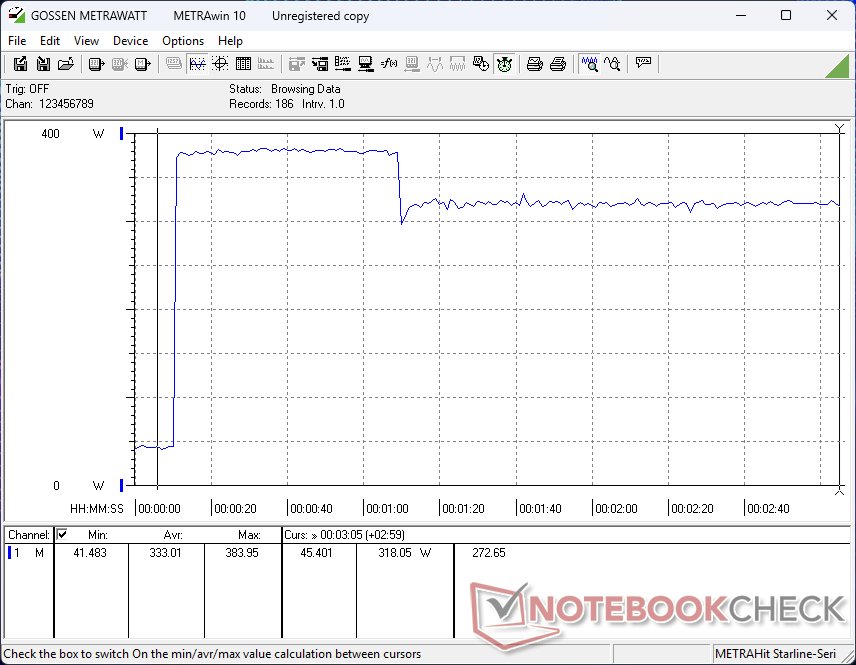
Task: Open the Options menu
Action: click(183, 41)
